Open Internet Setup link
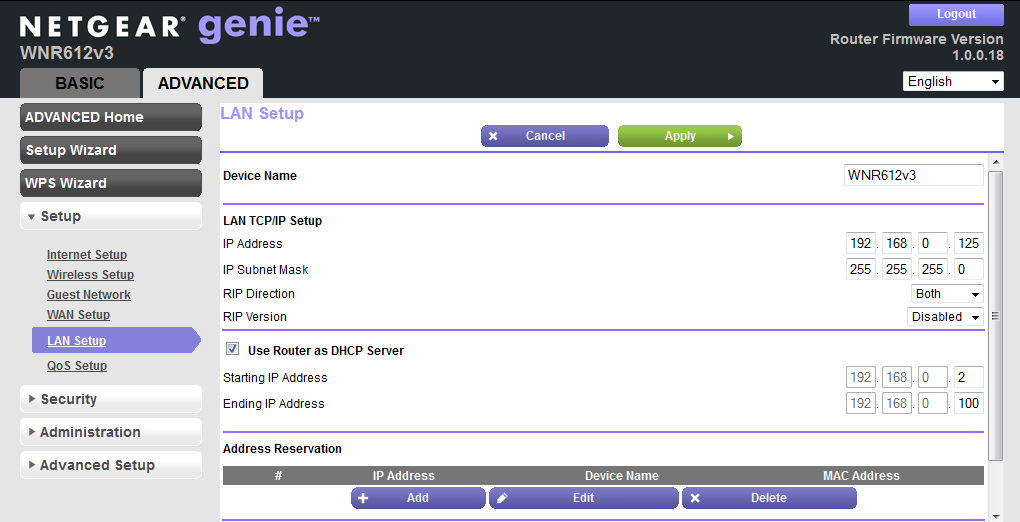Image resolution: width=1020 pixels, height=522 pixels. point(87,255)
